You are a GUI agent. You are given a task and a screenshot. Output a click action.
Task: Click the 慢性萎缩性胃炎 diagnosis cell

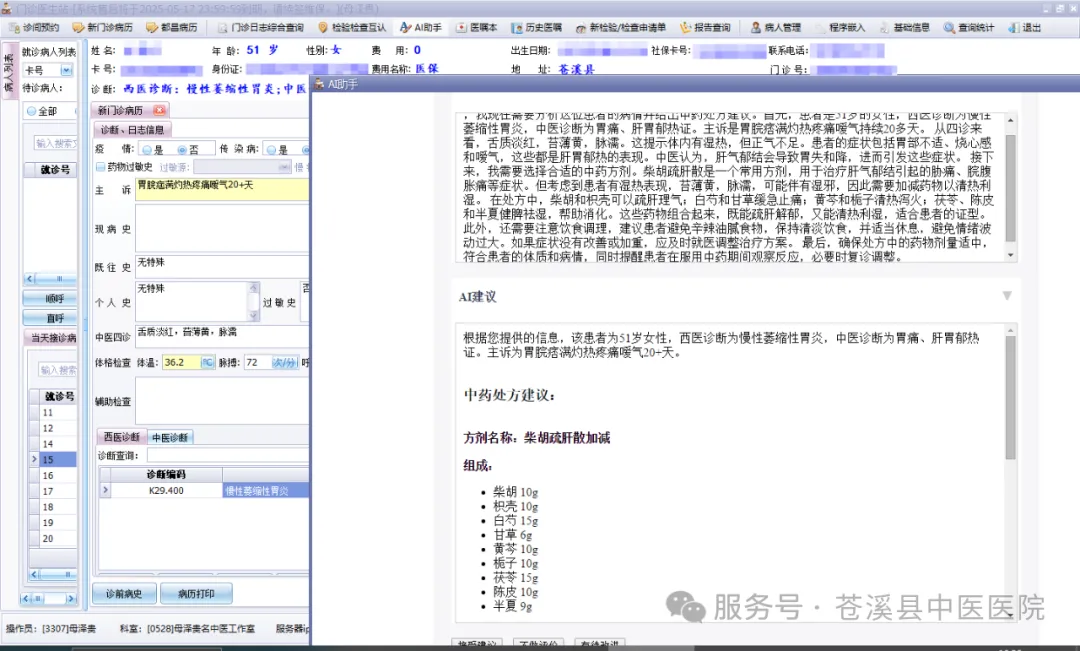pos(266,490)
